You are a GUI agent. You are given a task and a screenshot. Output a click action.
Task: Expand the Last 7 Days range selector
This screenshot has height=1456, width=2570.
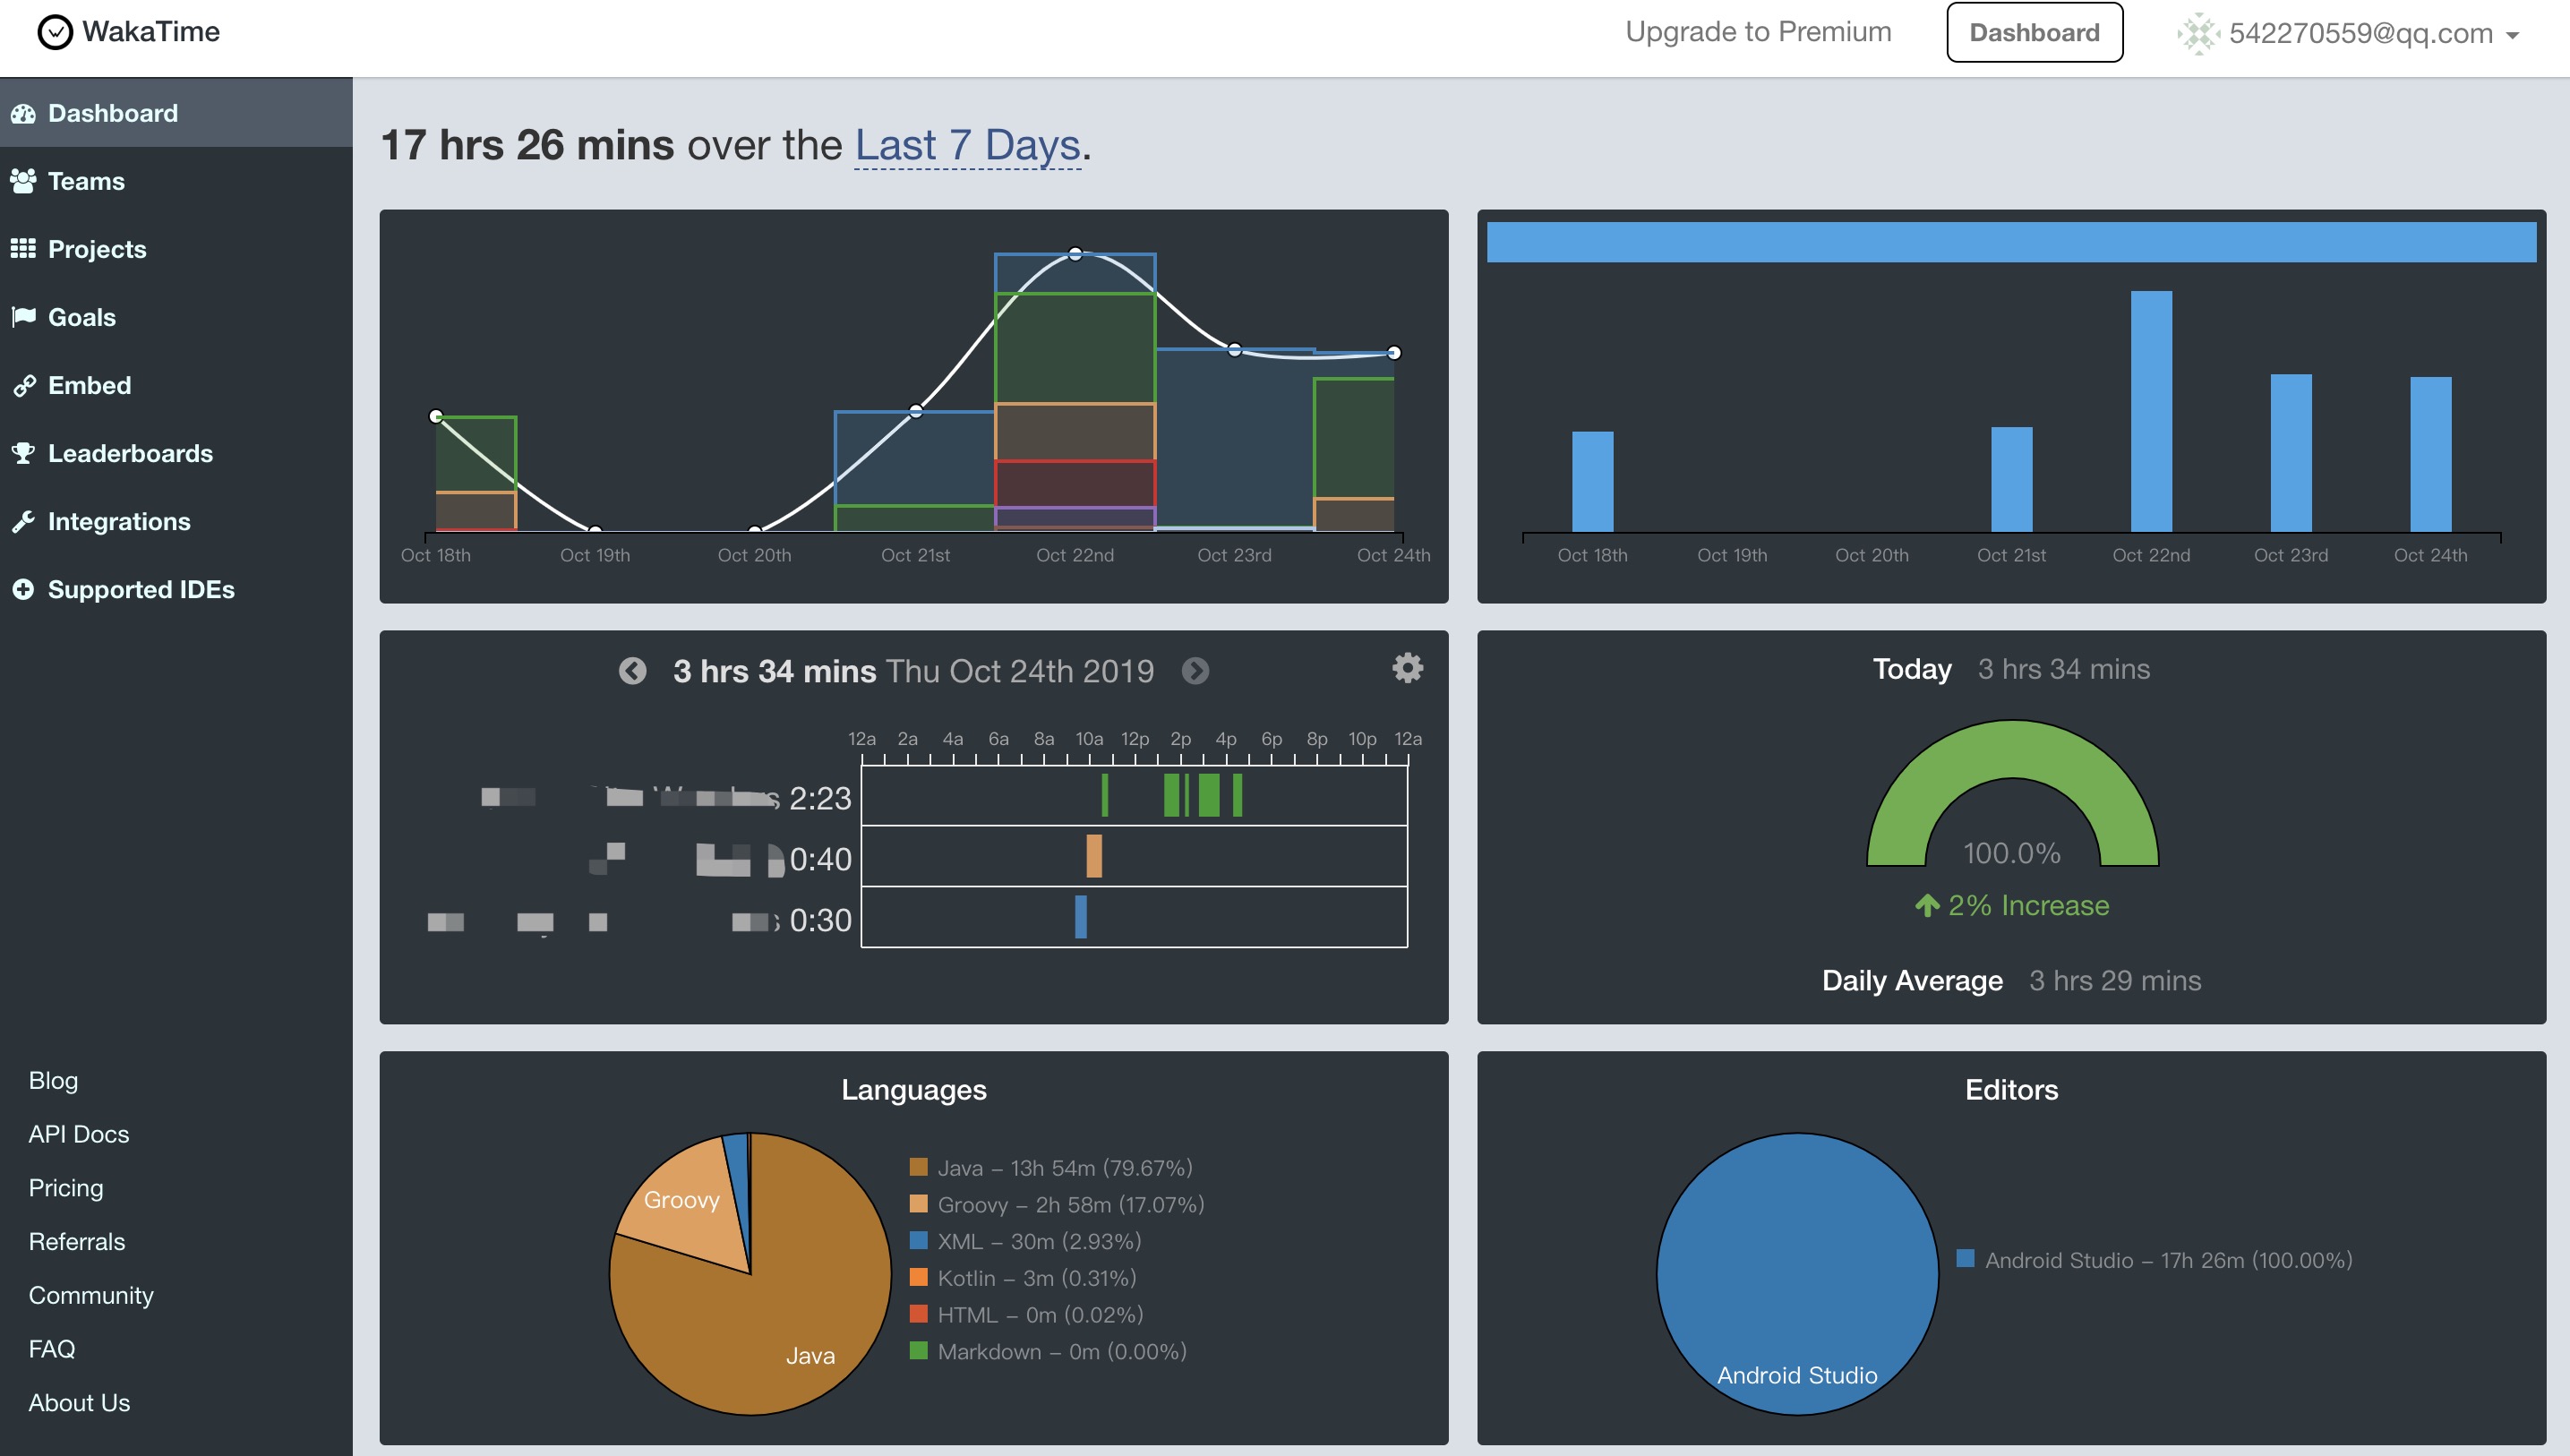point(967,146)
